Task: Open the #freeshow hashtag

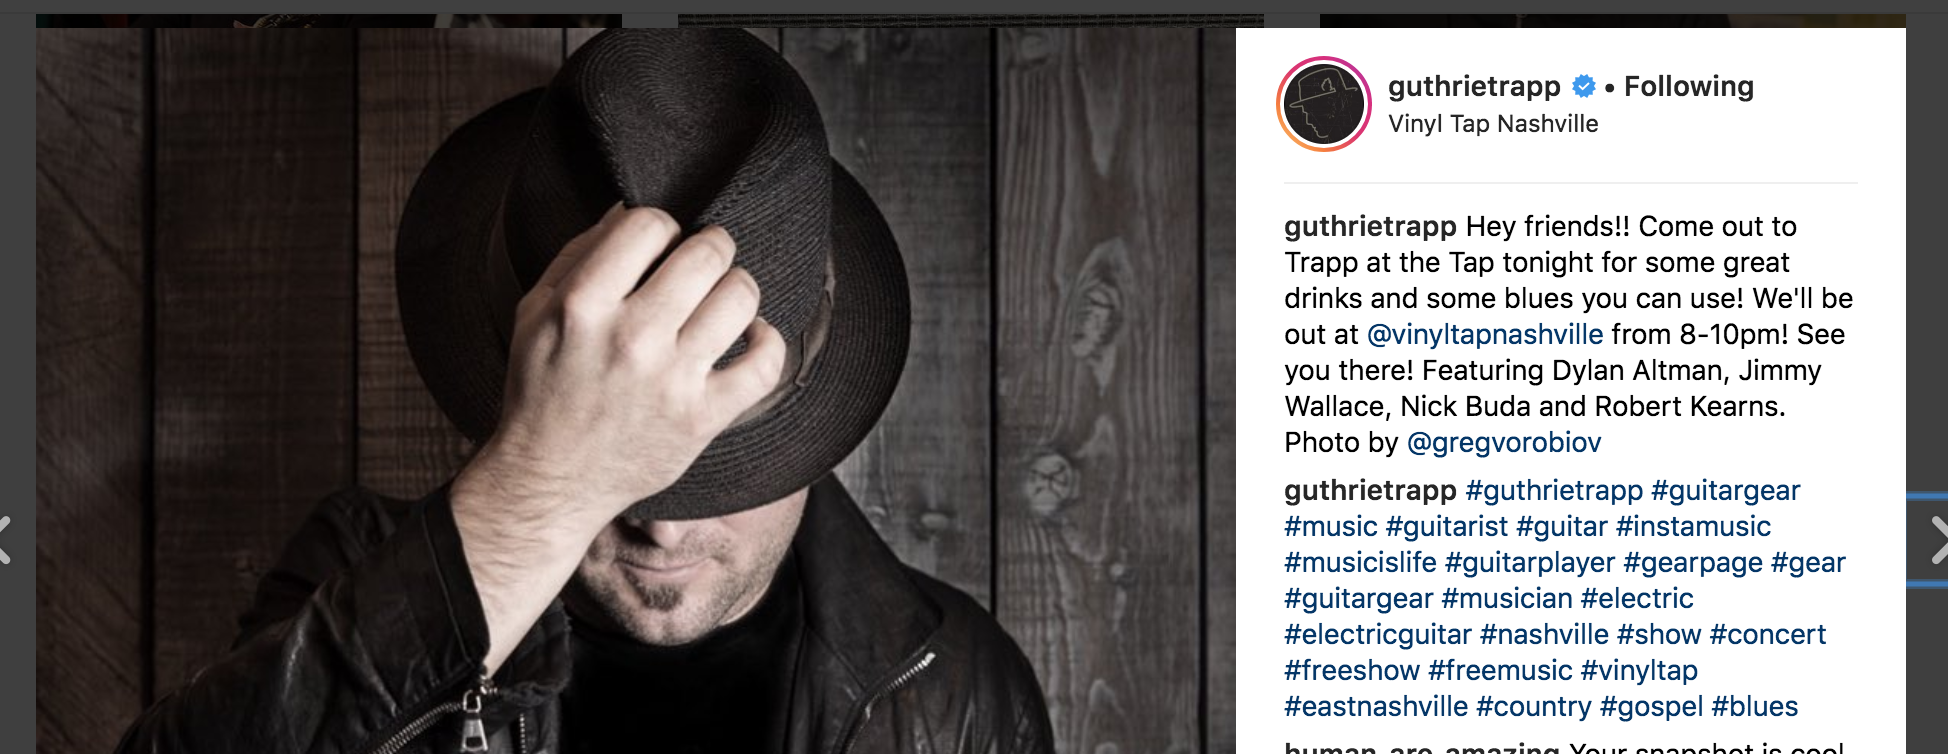Action: point(1352,670)
